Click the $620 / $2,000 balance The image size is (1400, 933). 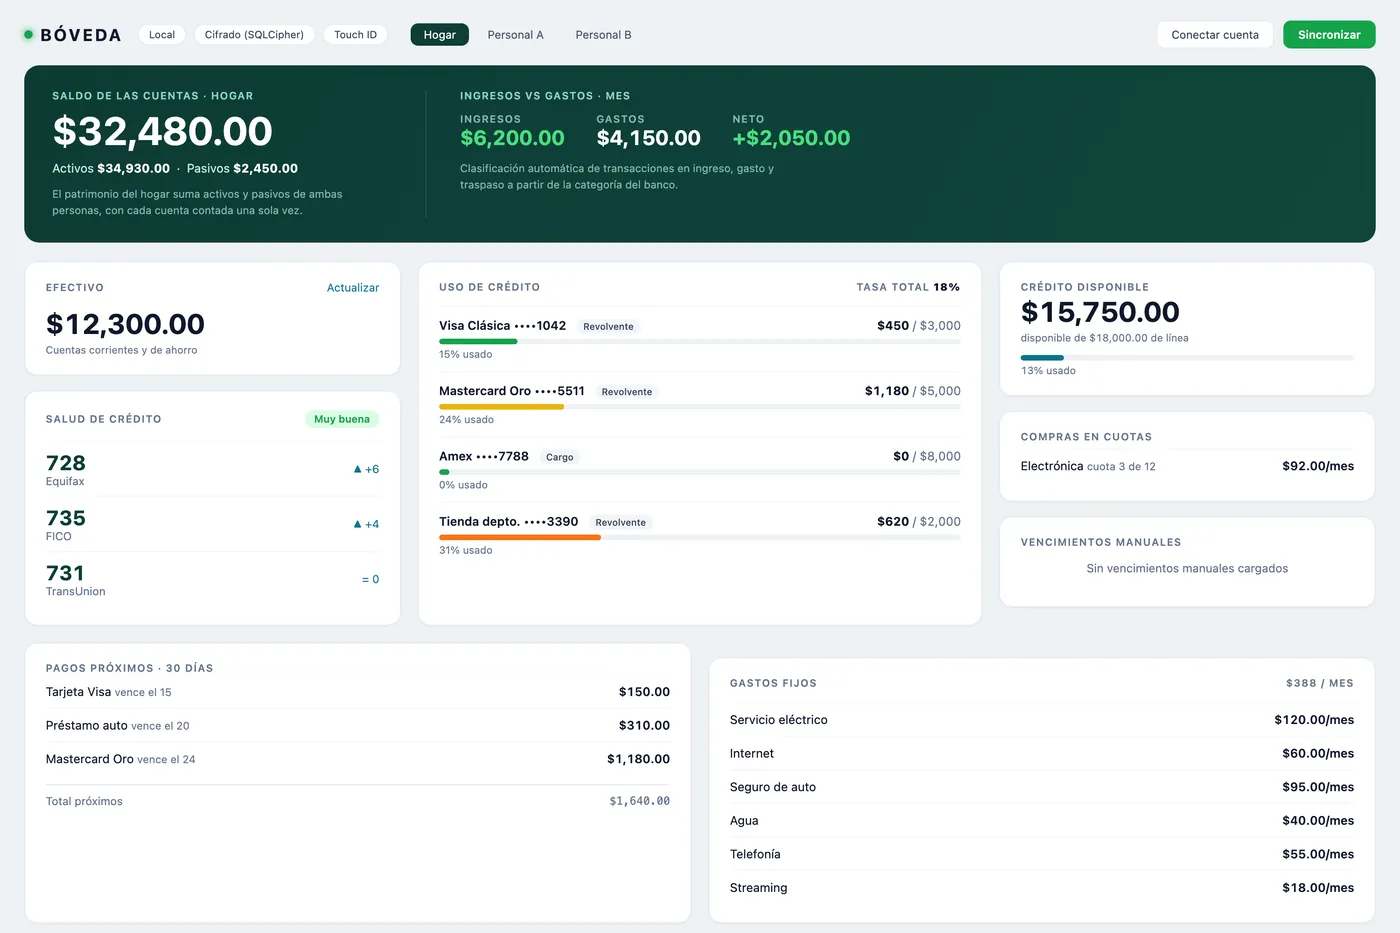(x=919, y=521)
